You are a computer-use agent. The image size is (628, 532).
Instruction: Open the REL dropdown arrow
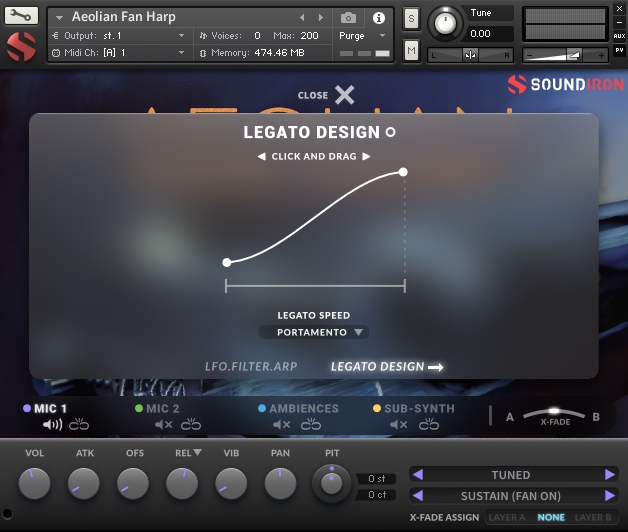(x=197, y=453)
